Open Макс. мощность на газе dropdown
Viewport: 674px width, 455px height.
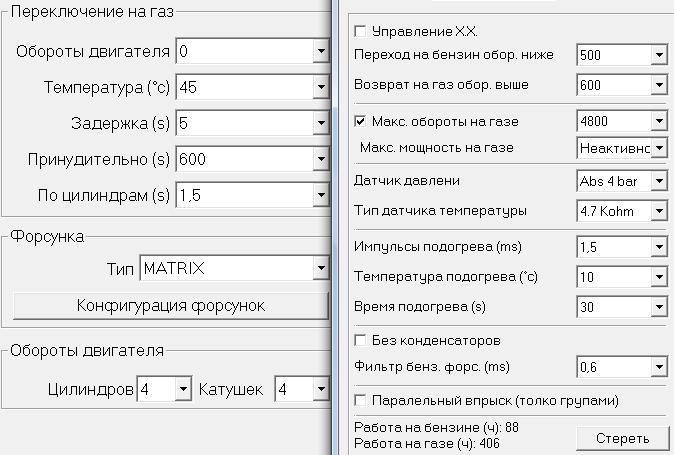pos(658,148)
